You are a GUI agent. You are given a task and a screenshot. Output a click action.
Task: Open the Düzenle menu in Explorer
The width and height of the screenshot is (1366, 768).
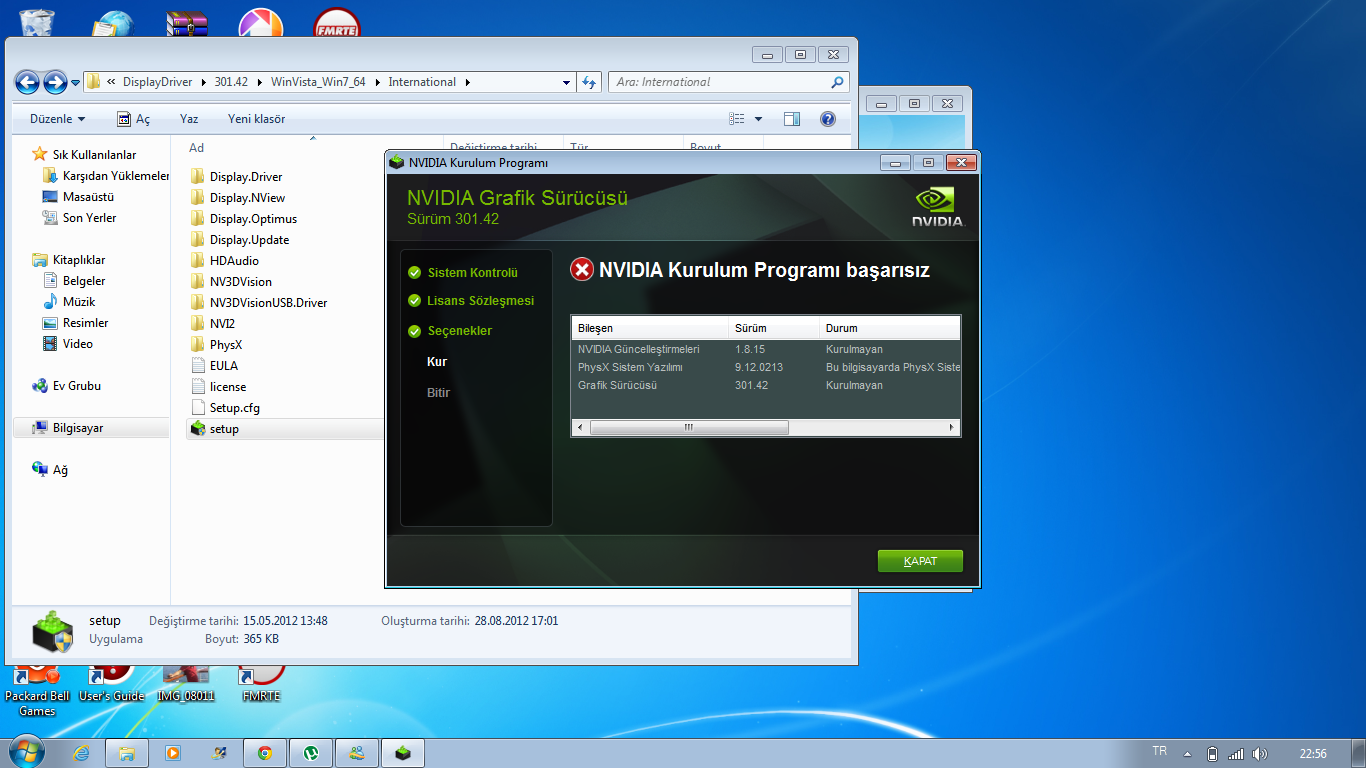coord(57,119)
